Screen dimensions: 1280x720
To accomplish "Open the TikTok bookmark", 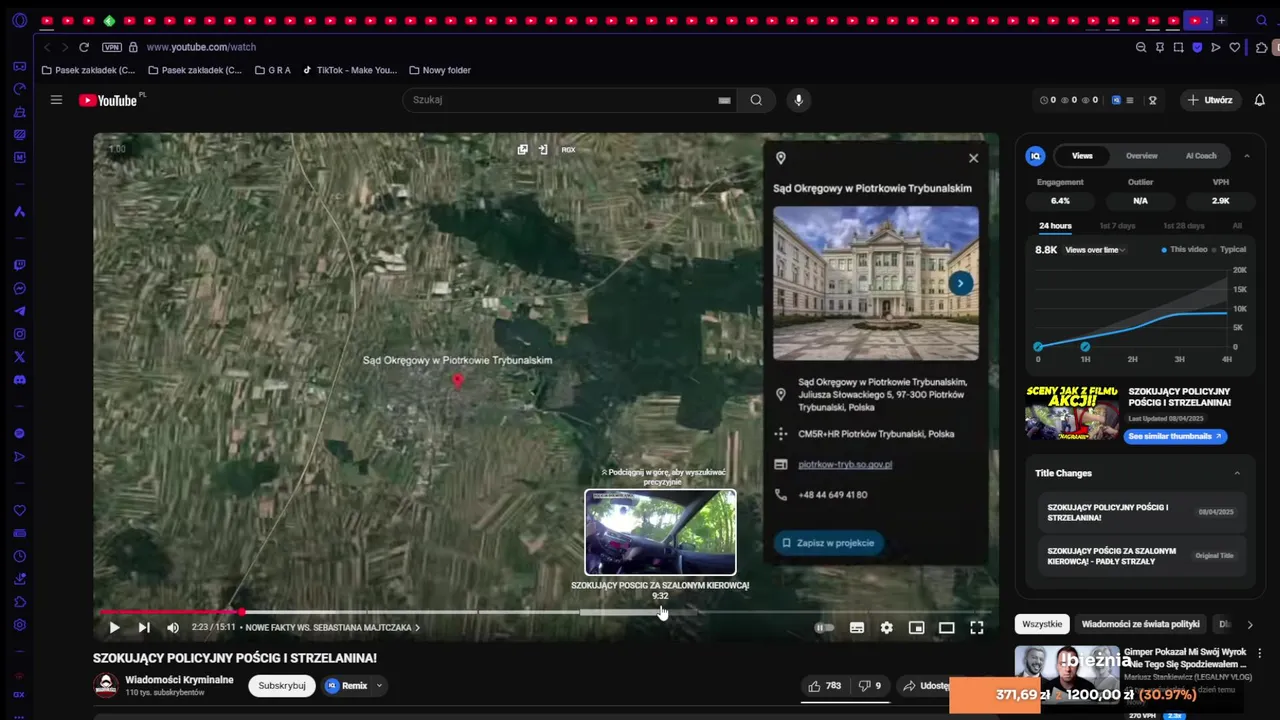I will (350, 70).
